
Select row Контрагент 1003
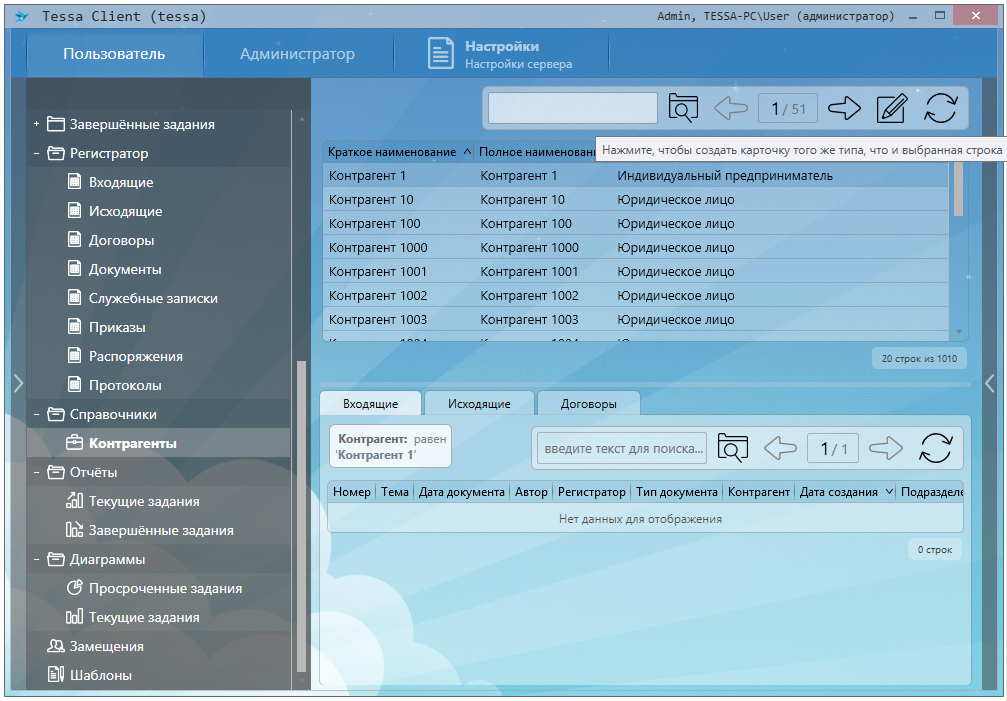point(636,319)
